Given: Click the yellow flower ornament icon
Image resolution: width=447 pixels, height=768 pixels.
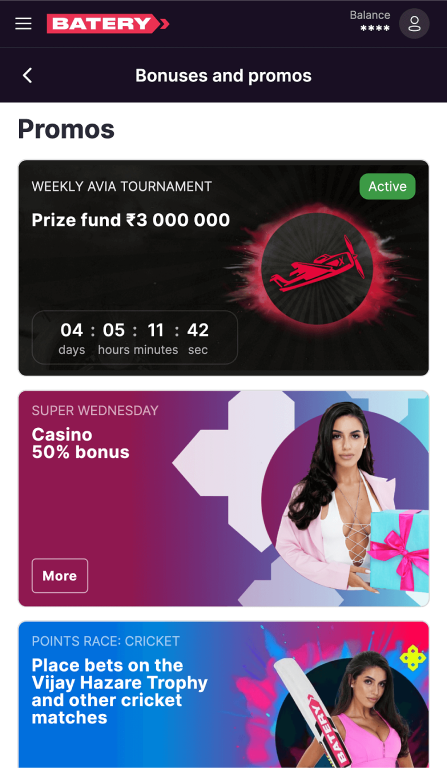Looking at the screenshot, I should tap(413, 659).
